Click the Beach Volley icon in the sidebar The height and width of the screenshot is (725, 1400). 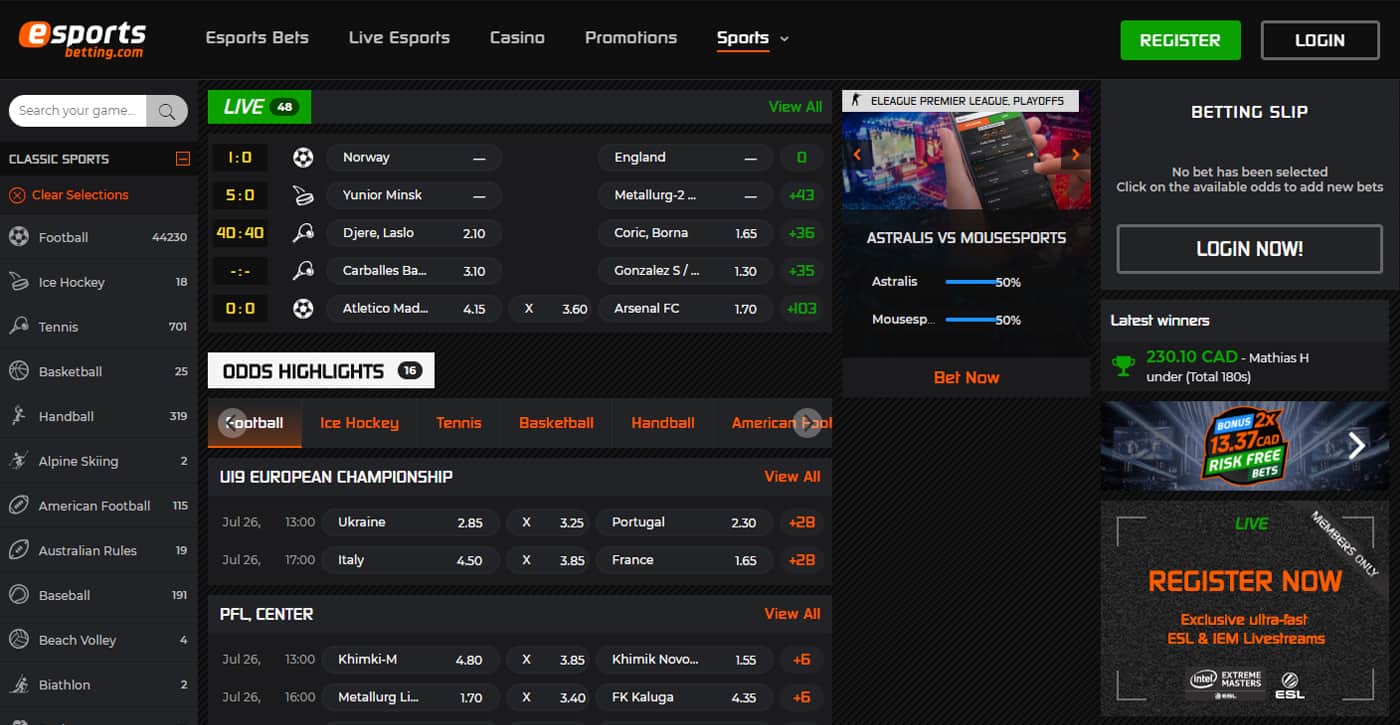[19, 639]
